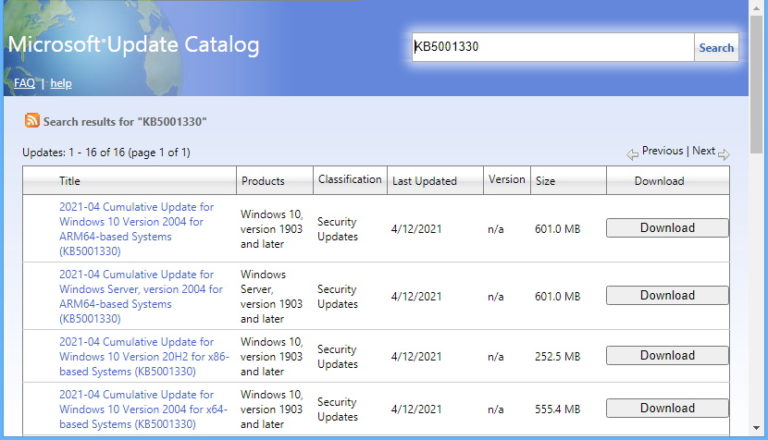Click the n/a version in Windows 10 ARM64 row
Viewport: 768px width, 440px height.
[x=496, y=229]
